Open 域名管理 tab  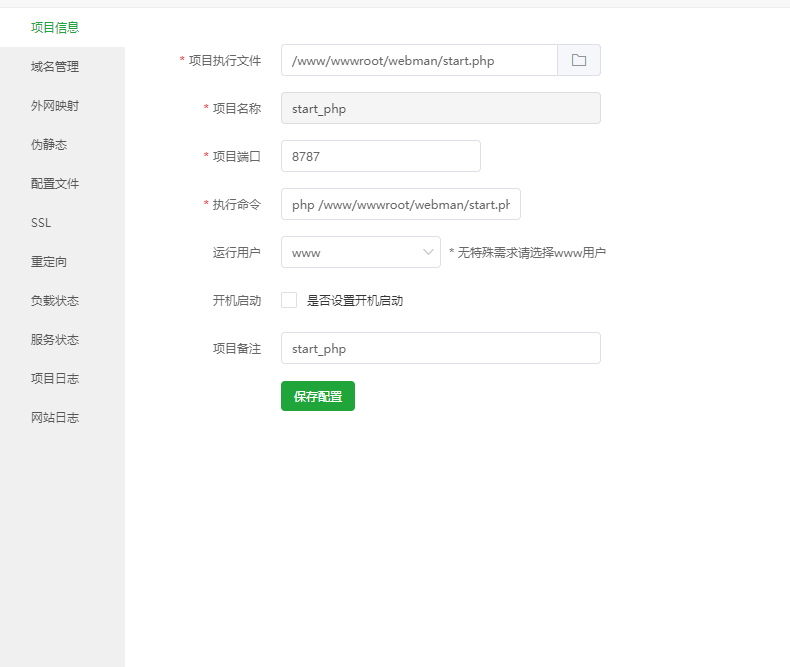pyautogui.click(x=55, y=67)
